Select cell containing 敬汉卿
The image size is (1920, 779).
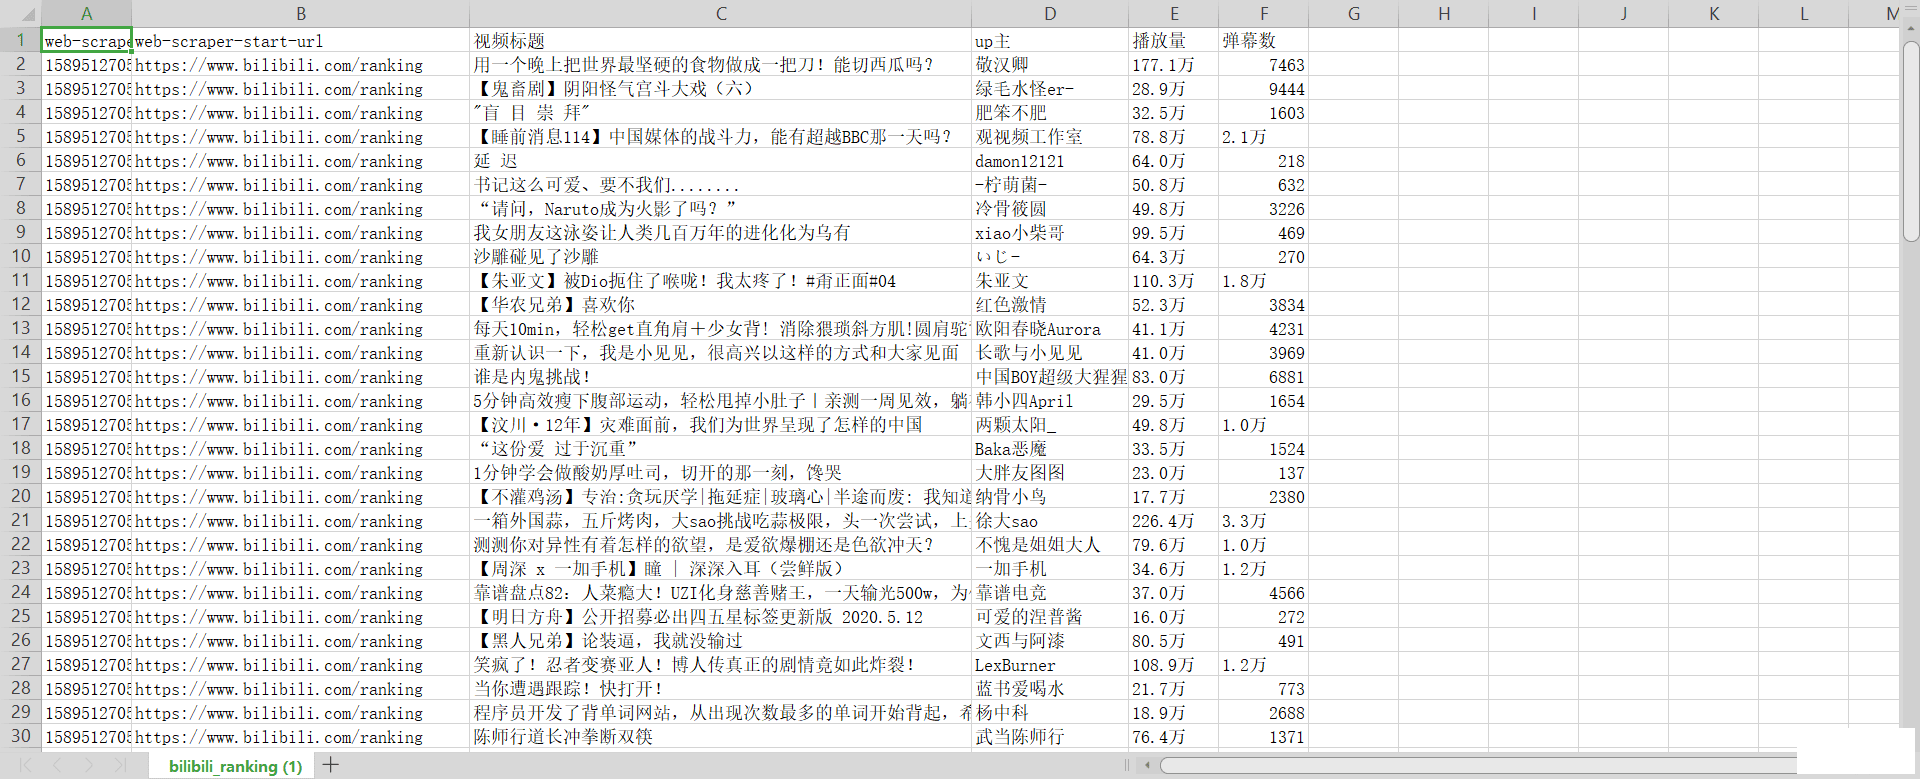(1050, 65)
